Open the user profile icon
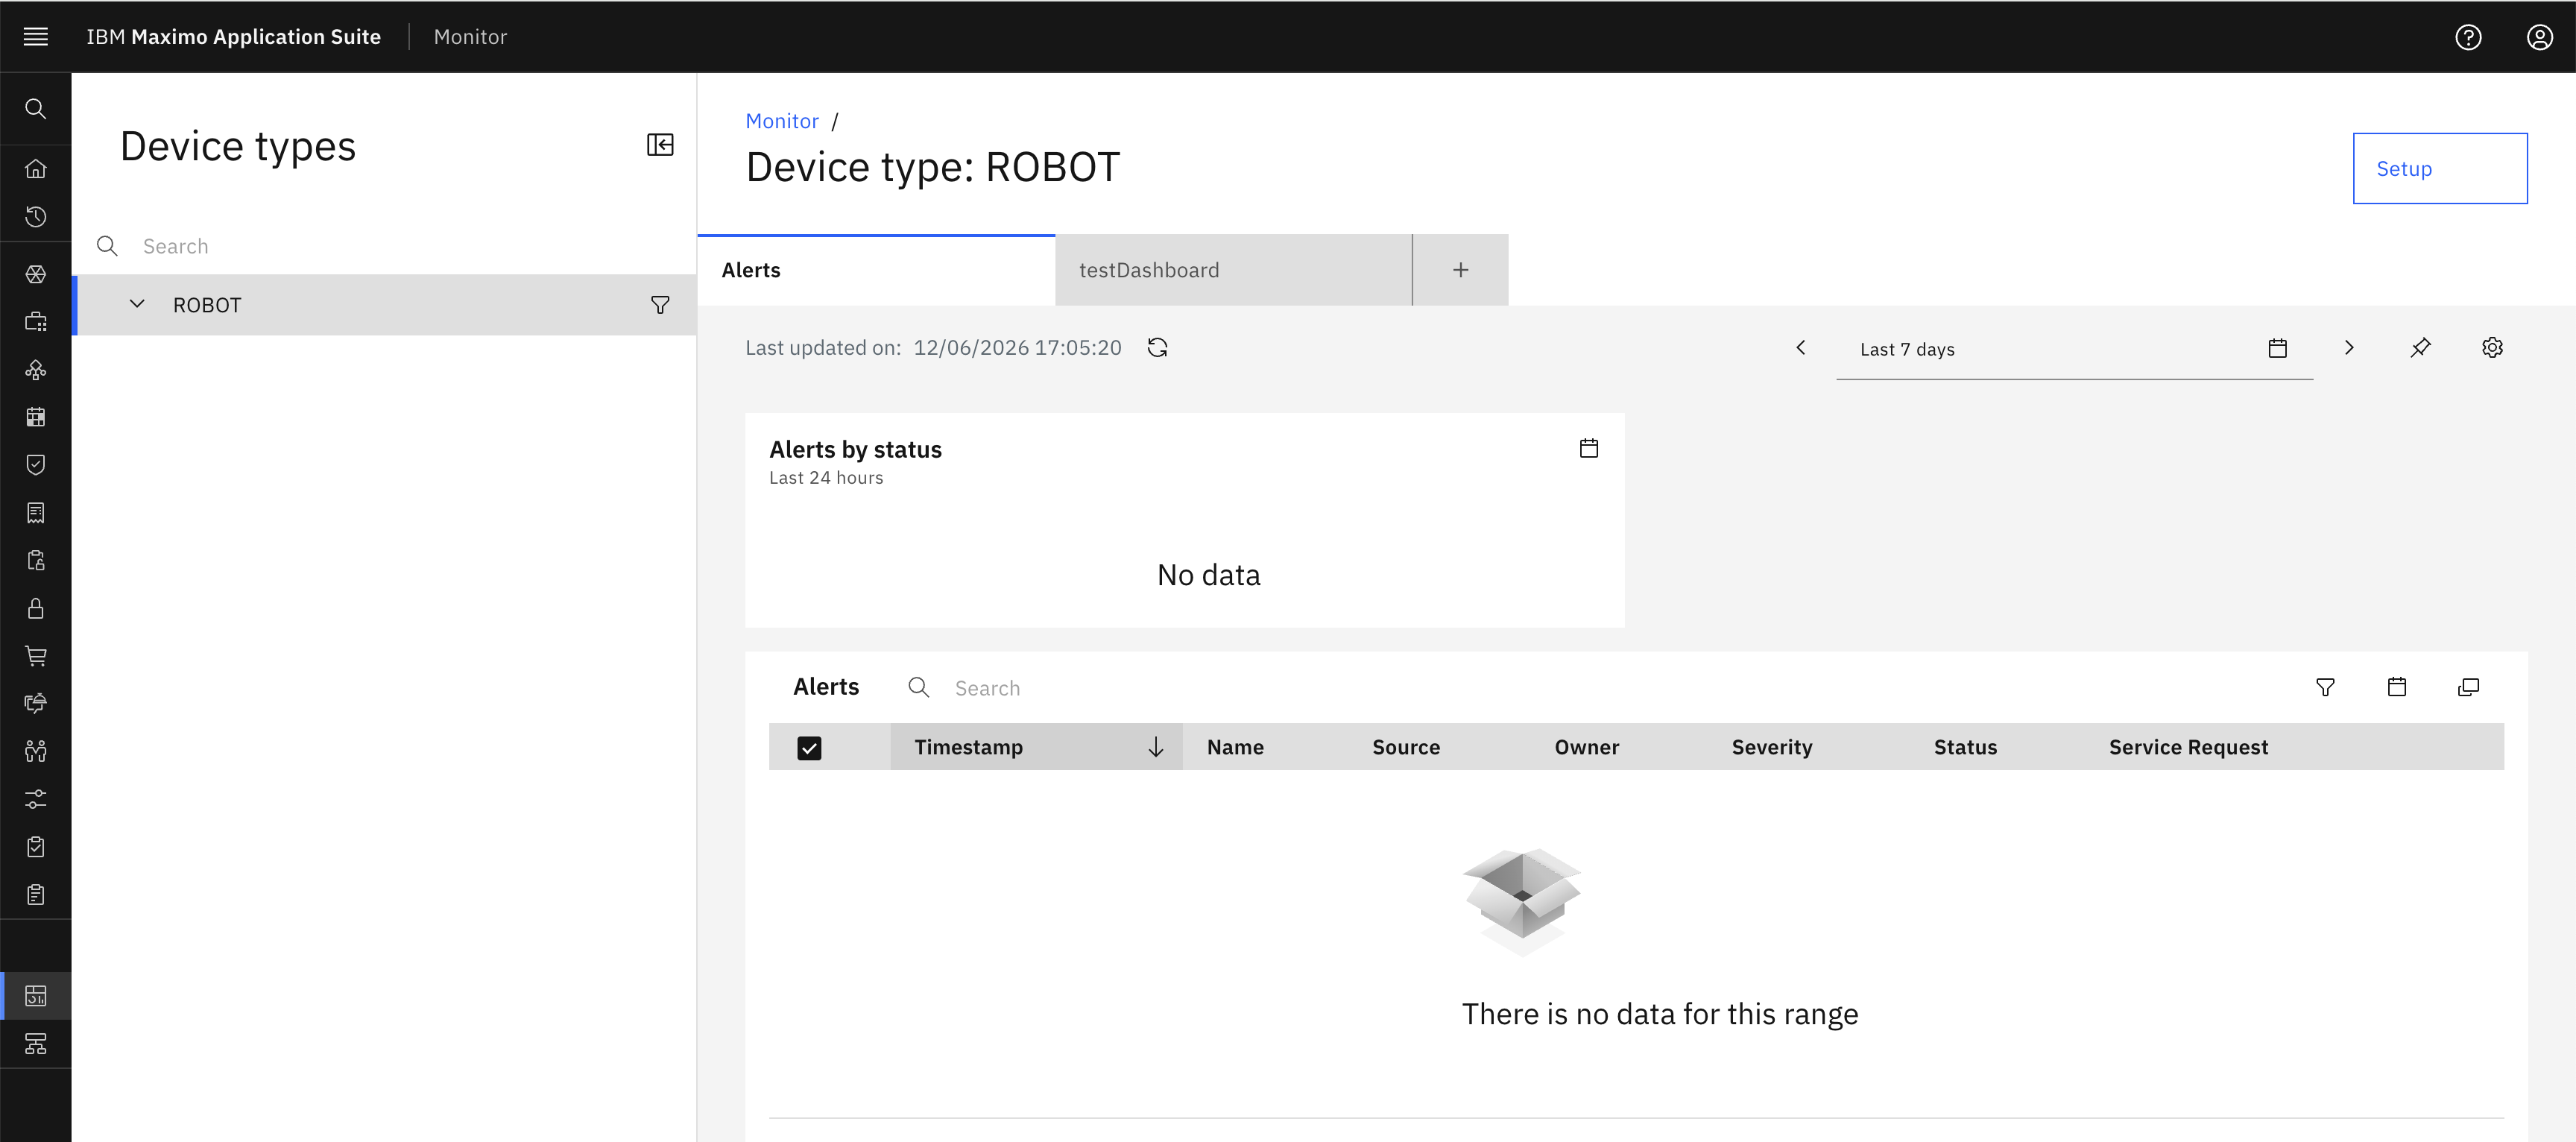 click(x=2540, y=37)
